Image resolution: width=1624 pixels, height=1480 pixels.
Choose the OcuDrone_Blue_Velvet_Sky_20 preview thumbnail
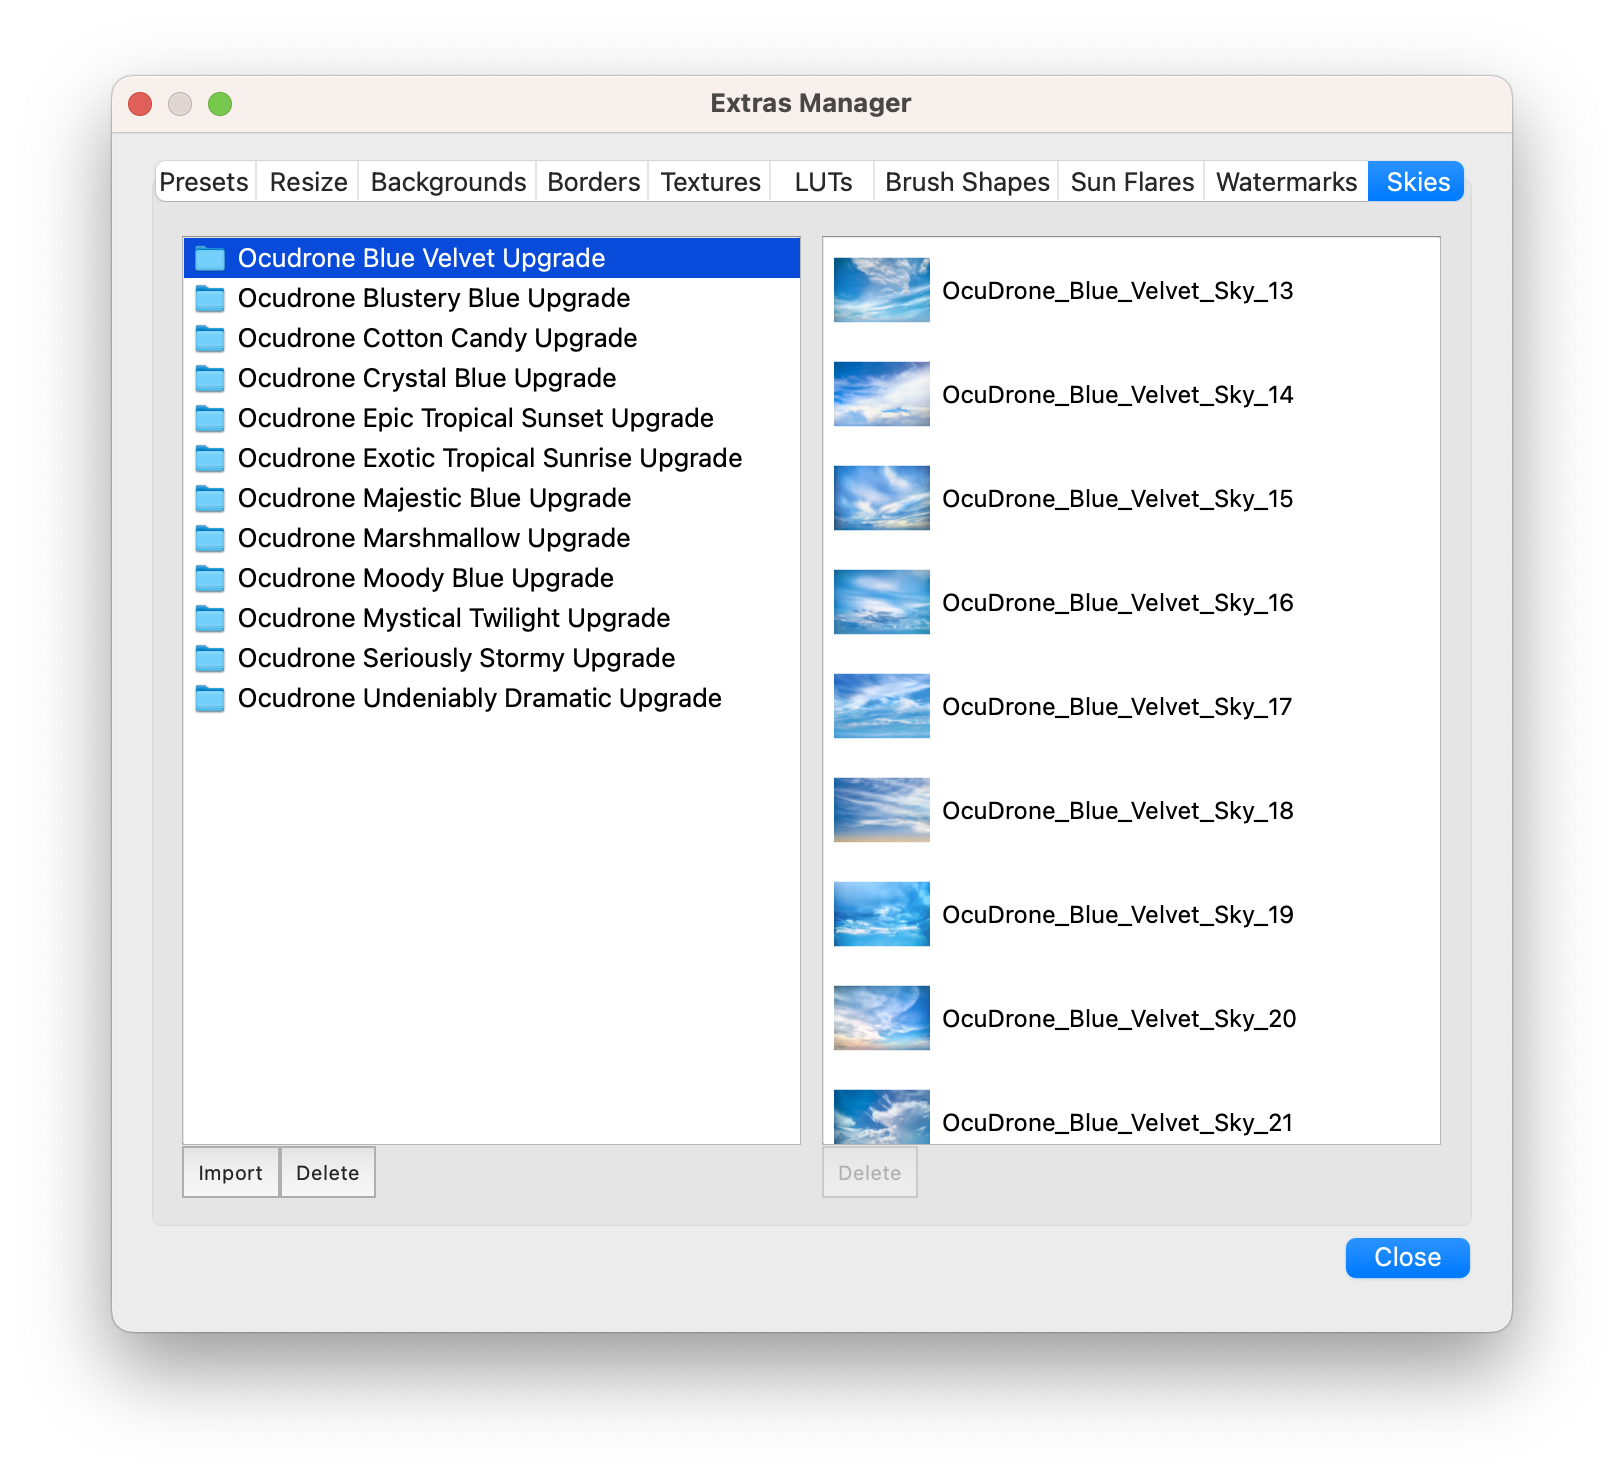[x=881, y=1018]
